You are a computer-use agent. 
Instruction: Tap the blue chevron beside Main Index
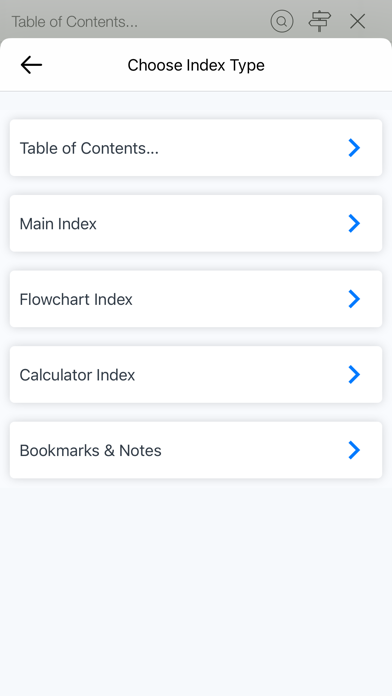(x=354, y=223)
